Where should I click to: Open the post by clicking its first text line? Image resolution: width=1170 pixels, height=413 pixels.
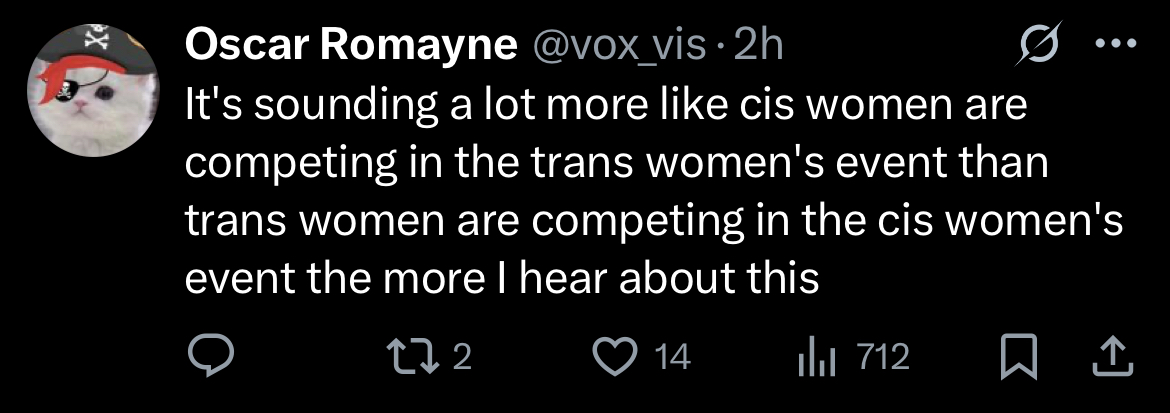click(x=607, y=105)
